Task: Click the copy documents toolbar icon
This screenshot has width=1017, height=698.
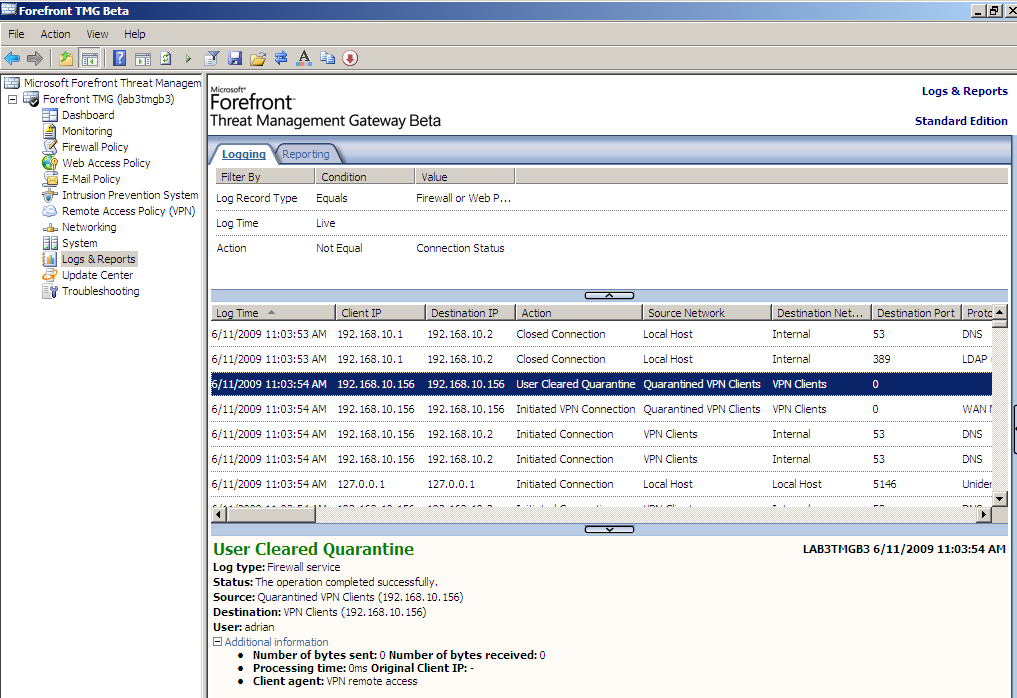Action: 328,58
